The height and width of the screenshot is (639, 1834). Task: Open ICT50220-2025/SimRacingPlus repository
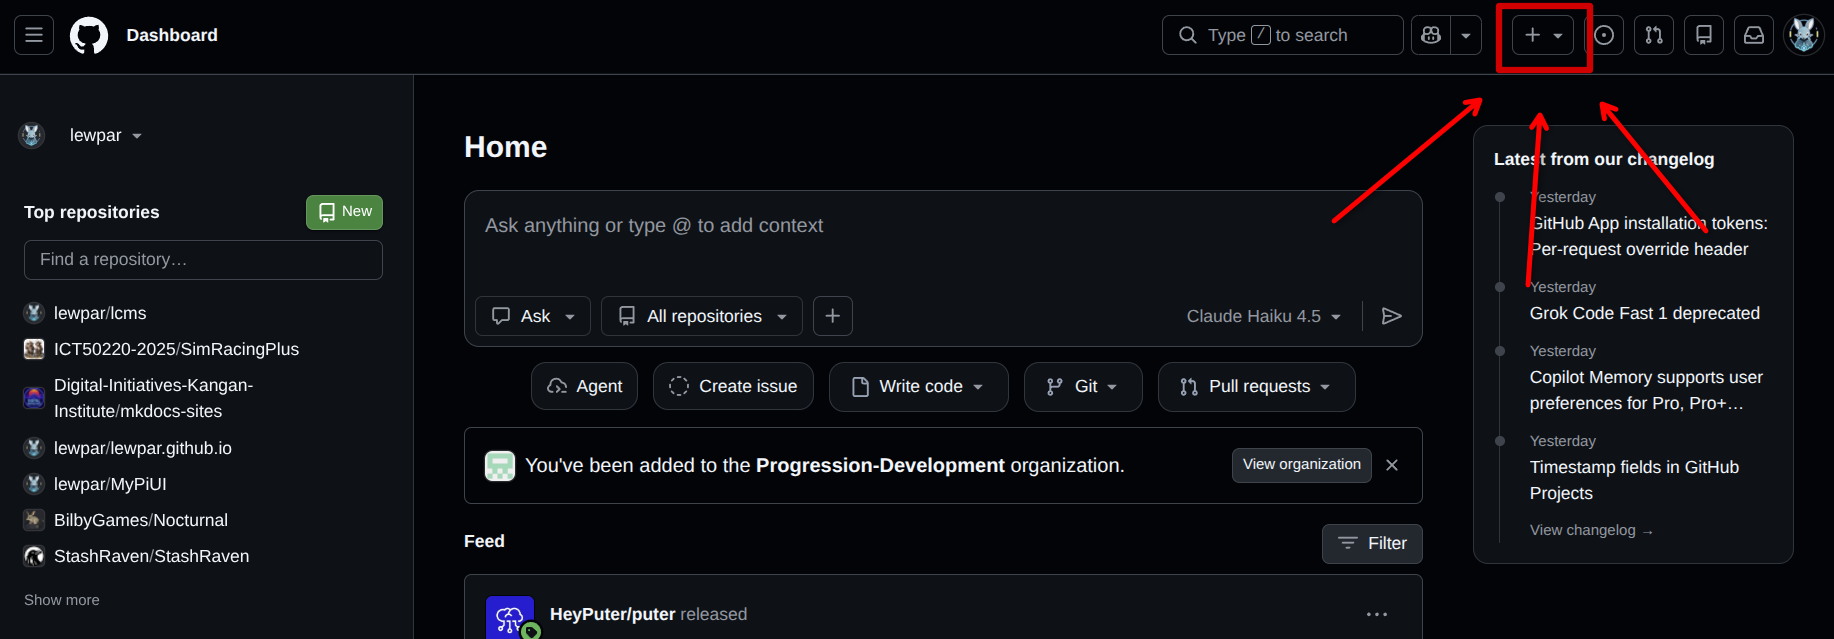[x=176, y=349]
